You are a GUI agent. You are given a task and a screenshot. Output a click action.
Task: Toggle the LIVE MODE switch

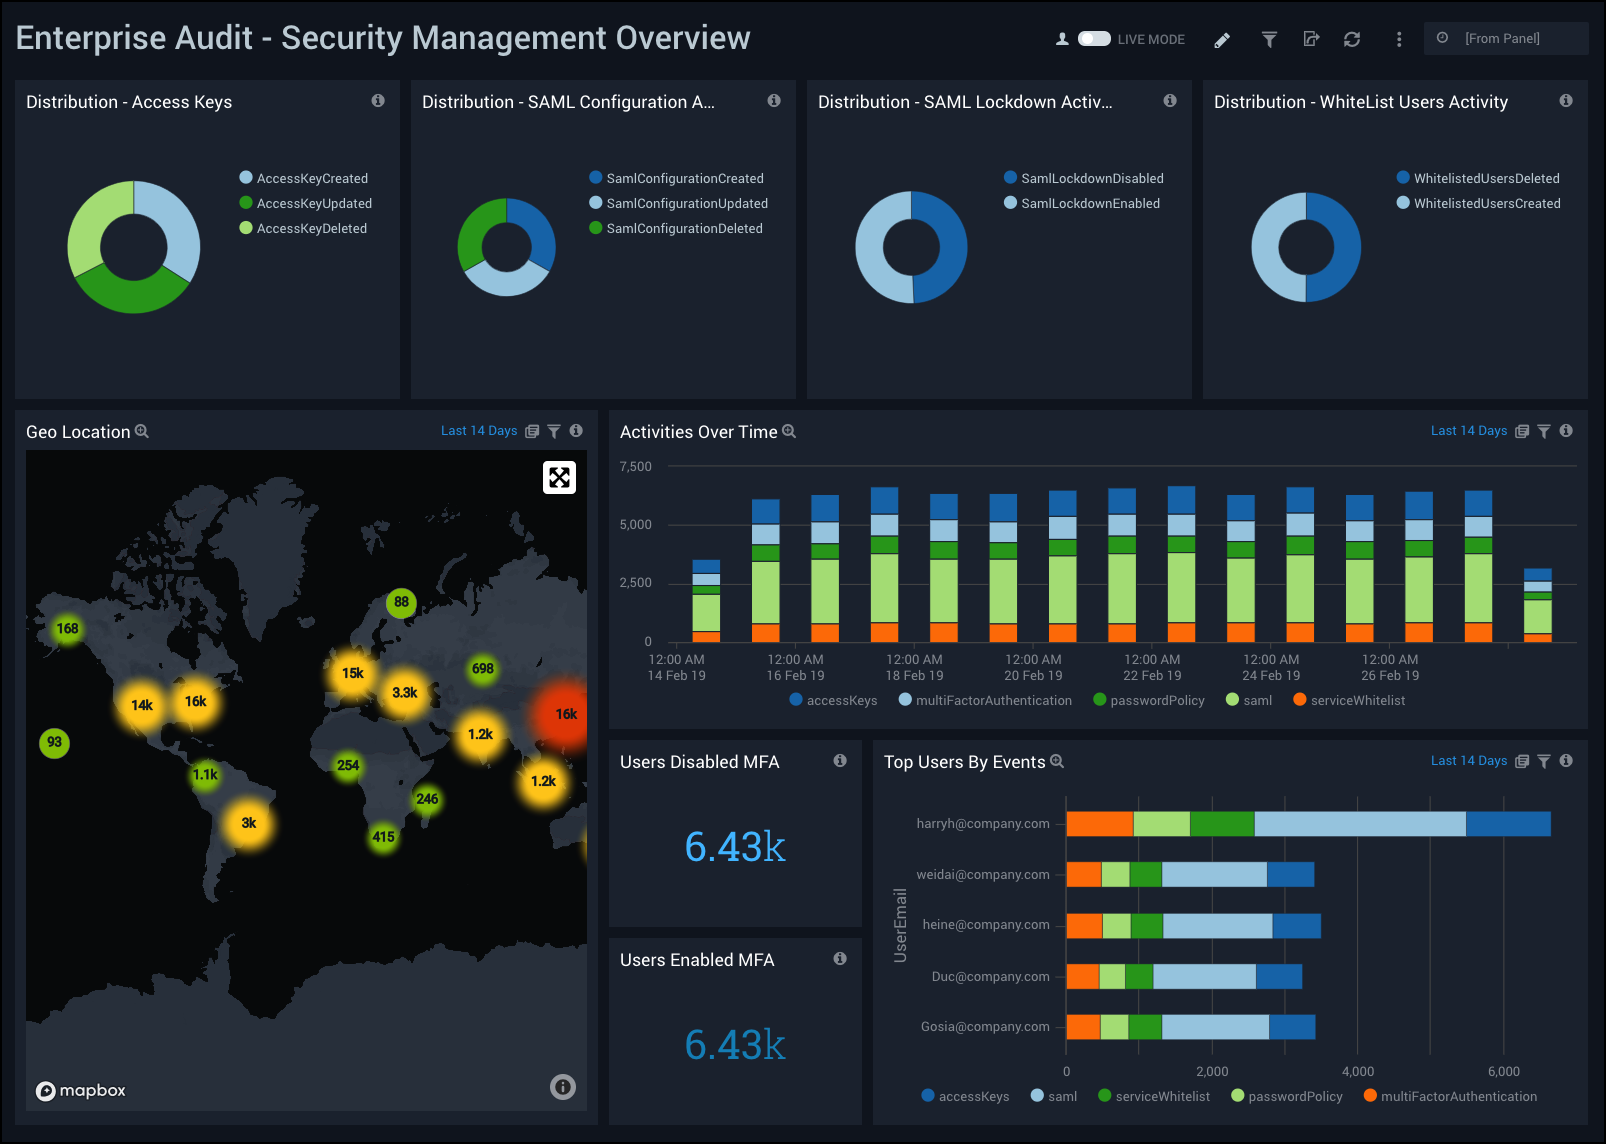pyautogui.click(x=1094, y=39)
